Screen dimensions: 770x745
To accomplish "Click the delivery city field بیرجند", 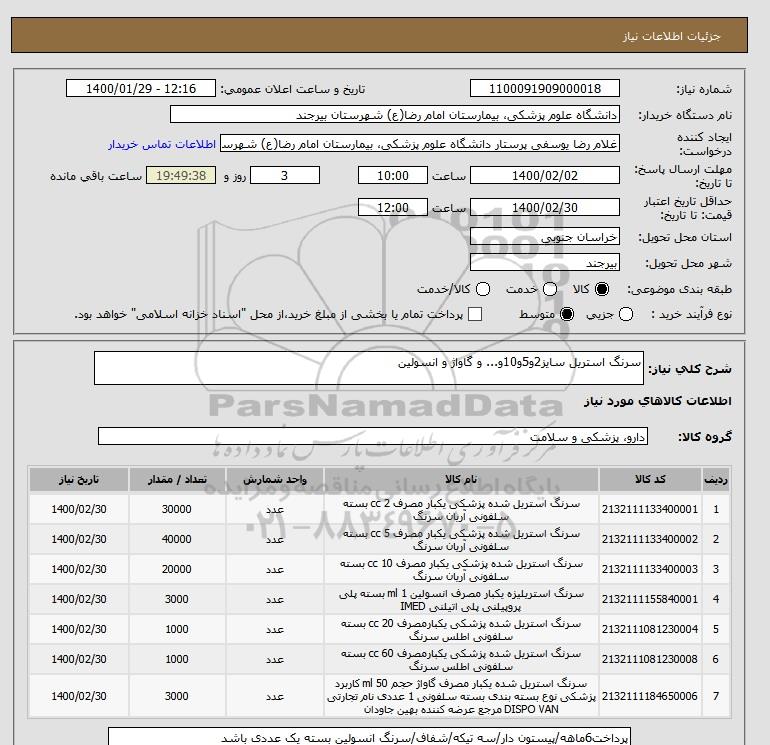I will click(545, 263).
